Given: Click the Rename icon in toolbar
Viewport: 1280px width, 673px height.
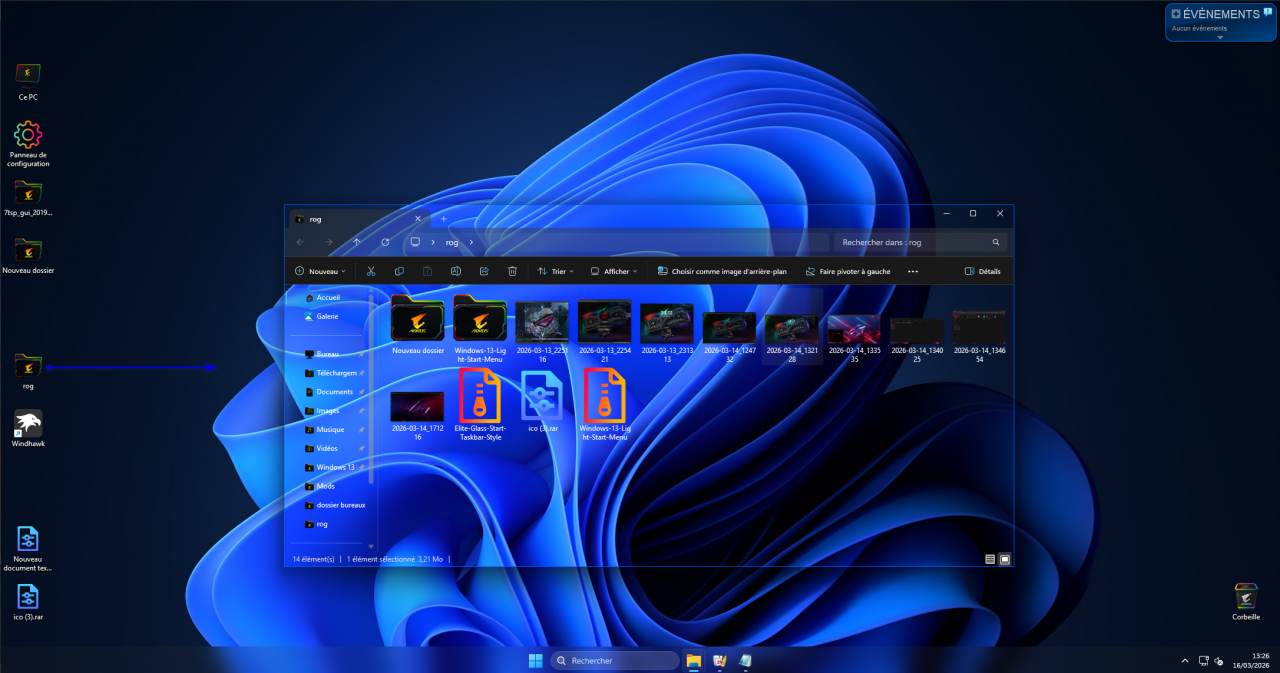Looking at the screenshot, I should tap(456, 271).
